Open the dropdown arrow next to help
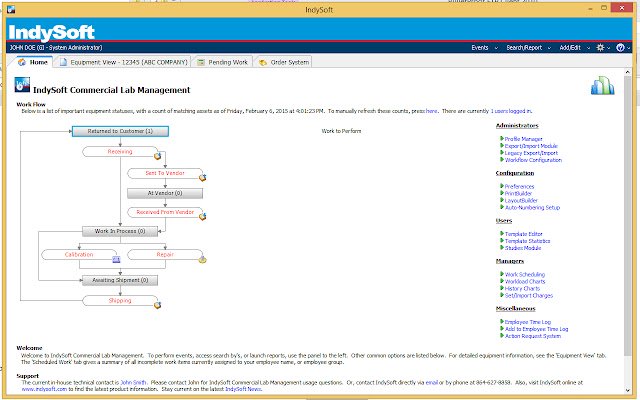This screenshot has height=400, width=640. [629, 48]
